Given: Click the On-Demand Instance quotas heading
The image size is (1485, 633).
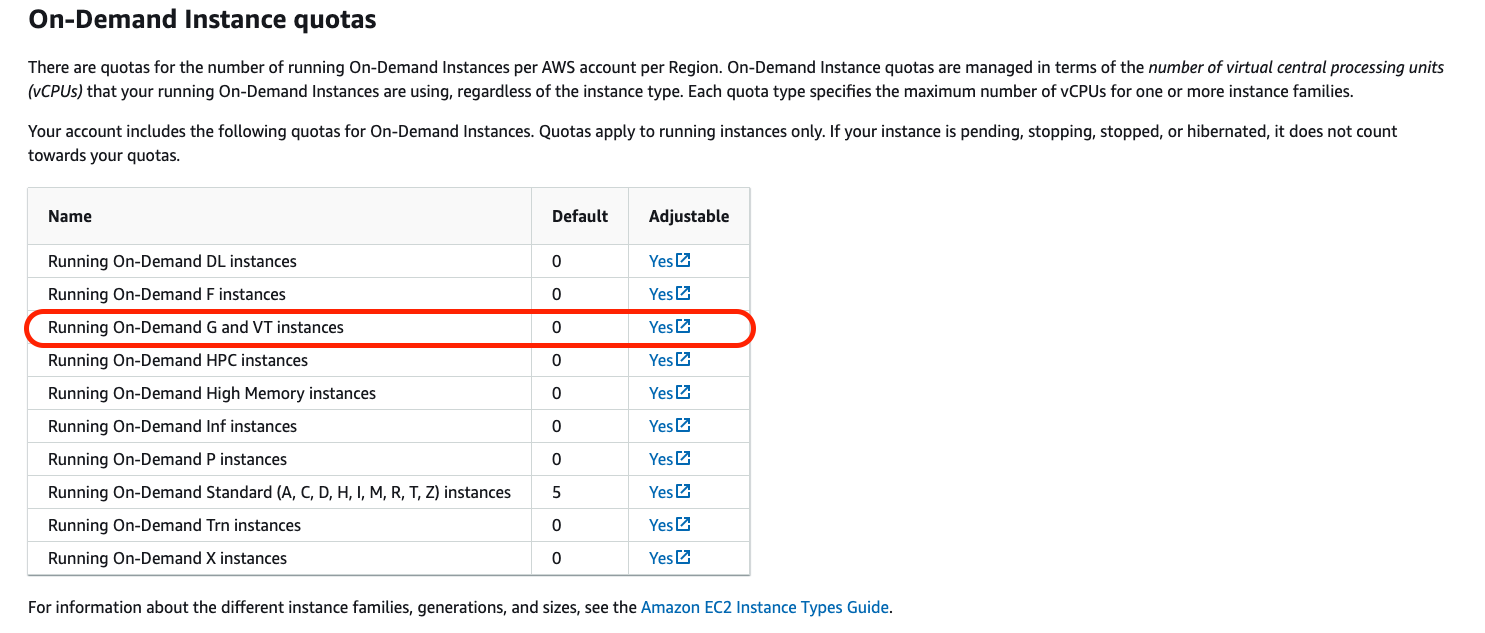Looking at the screenshot, I should tap(203, 19).
